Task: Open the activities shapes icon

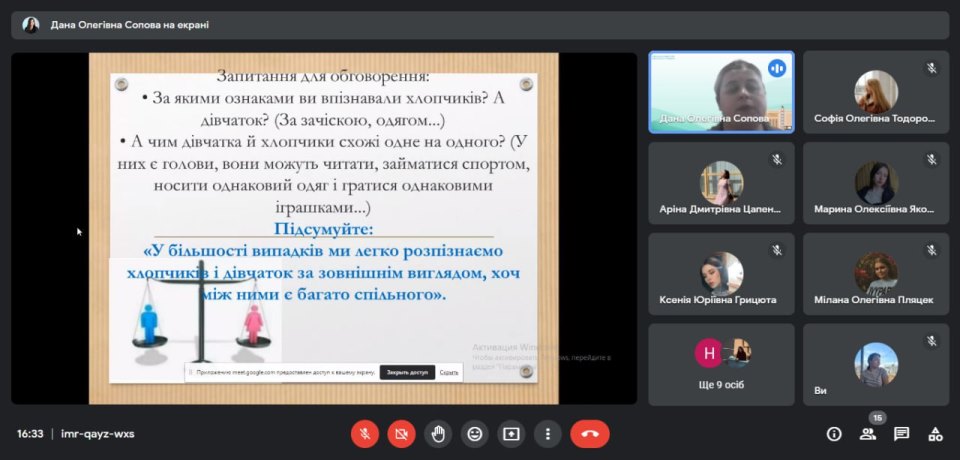Action: (935, 434)
